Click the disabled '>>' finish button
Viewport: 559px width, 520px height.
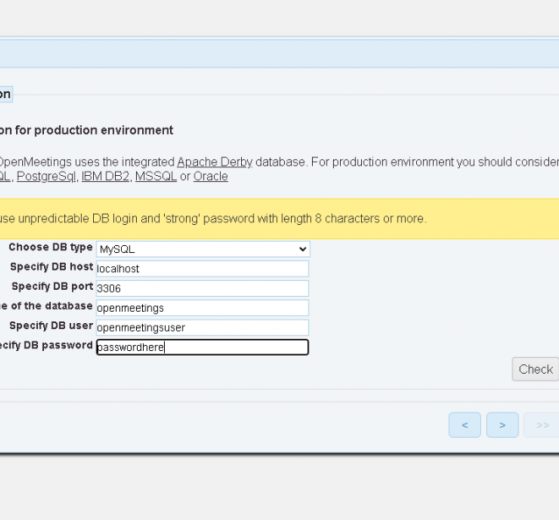[x=542, y=425]
